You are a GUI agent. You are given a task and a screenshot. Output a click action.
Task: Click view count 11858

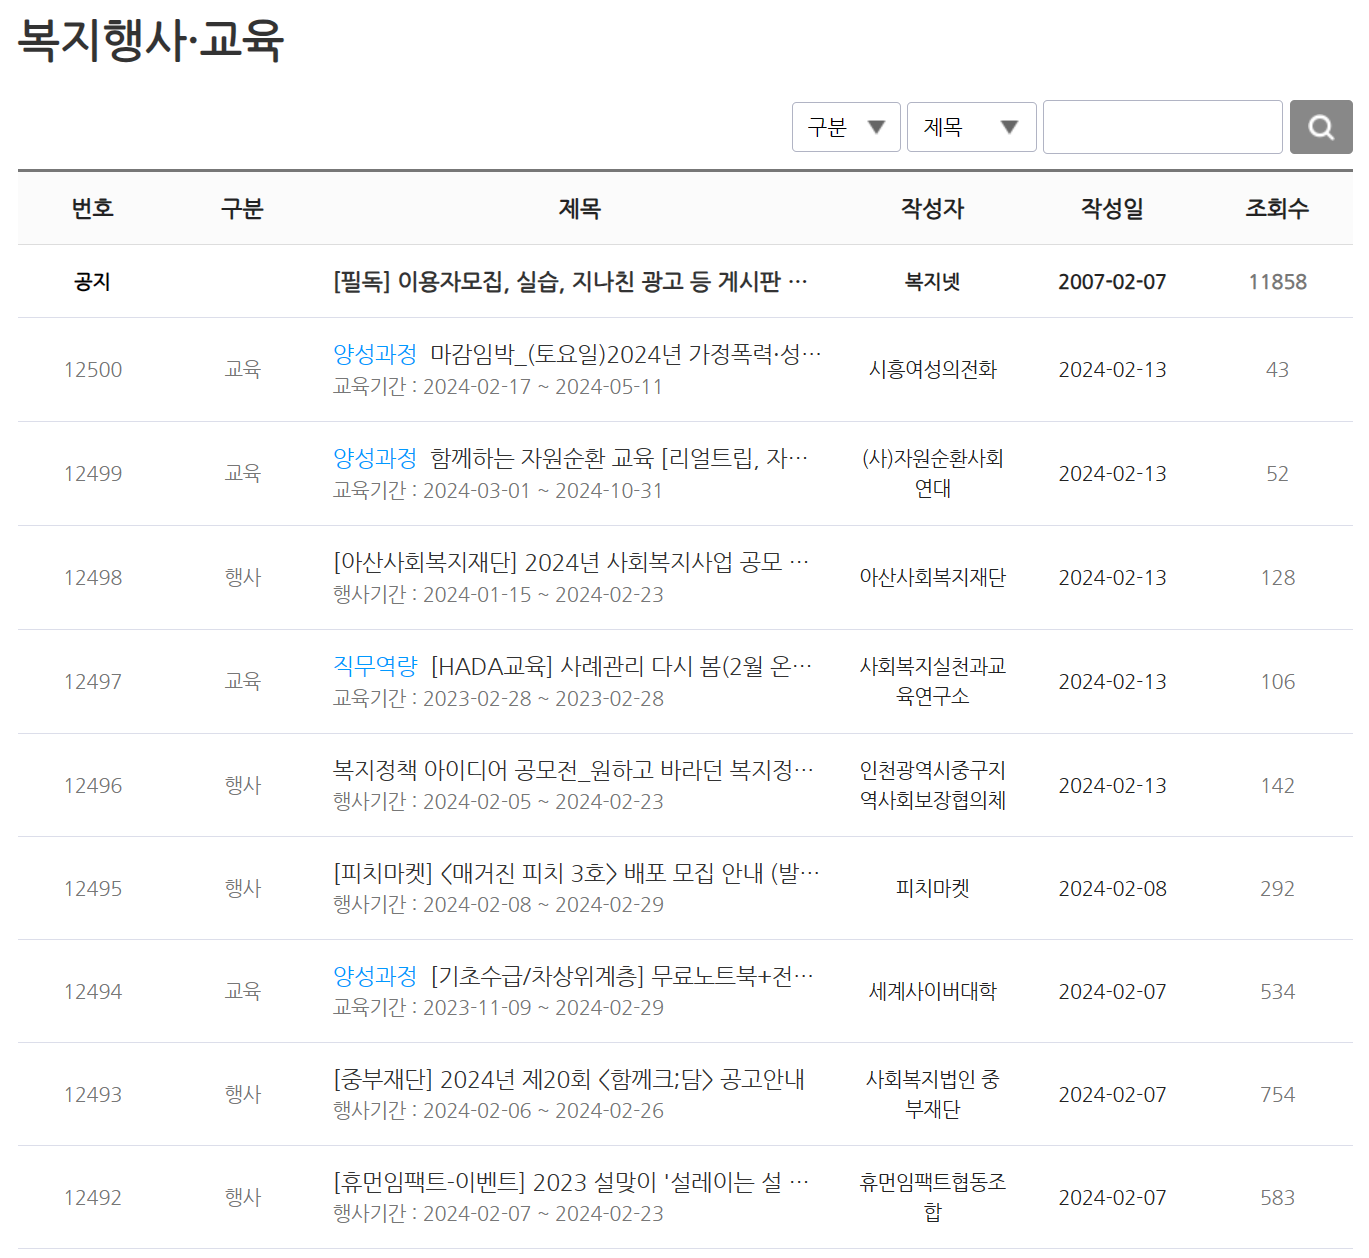point(1277,282)
